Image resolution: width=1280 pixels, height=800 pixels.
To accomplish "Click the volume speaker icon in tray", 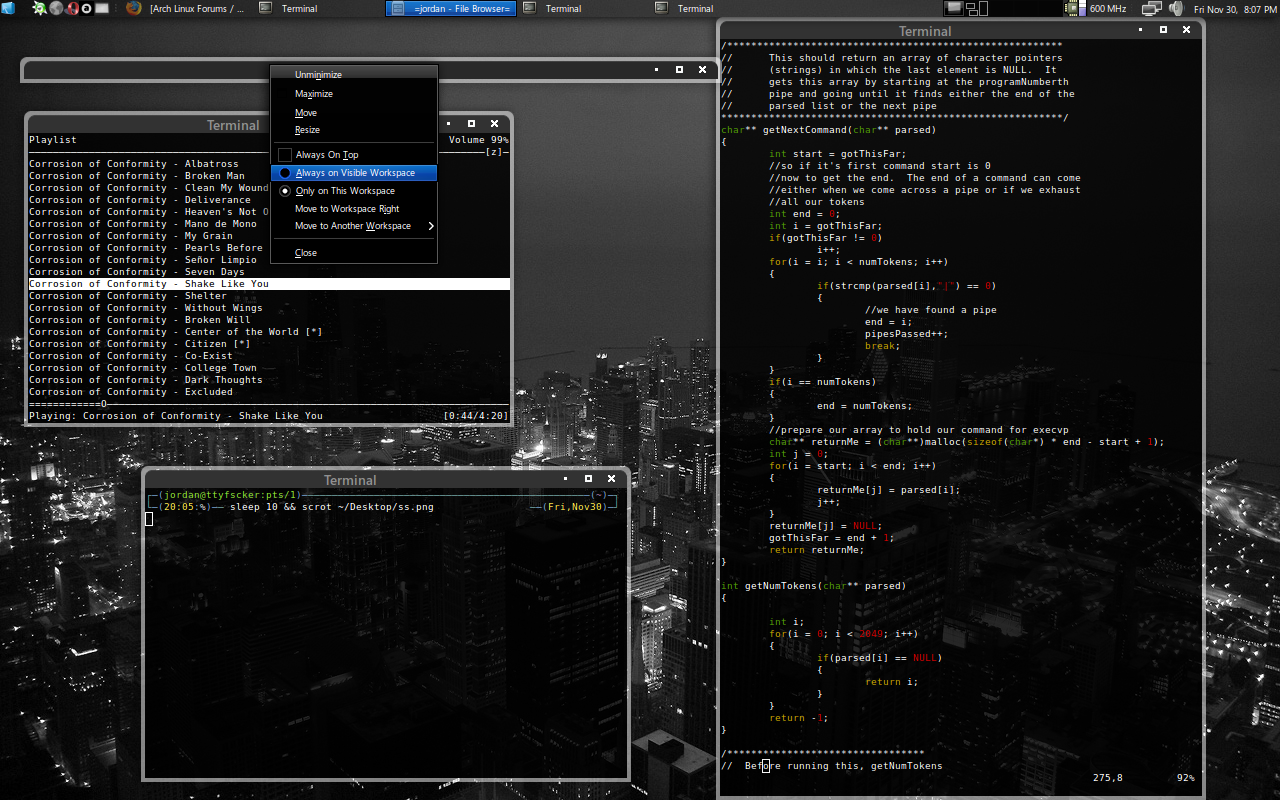I will [1175, 8].
